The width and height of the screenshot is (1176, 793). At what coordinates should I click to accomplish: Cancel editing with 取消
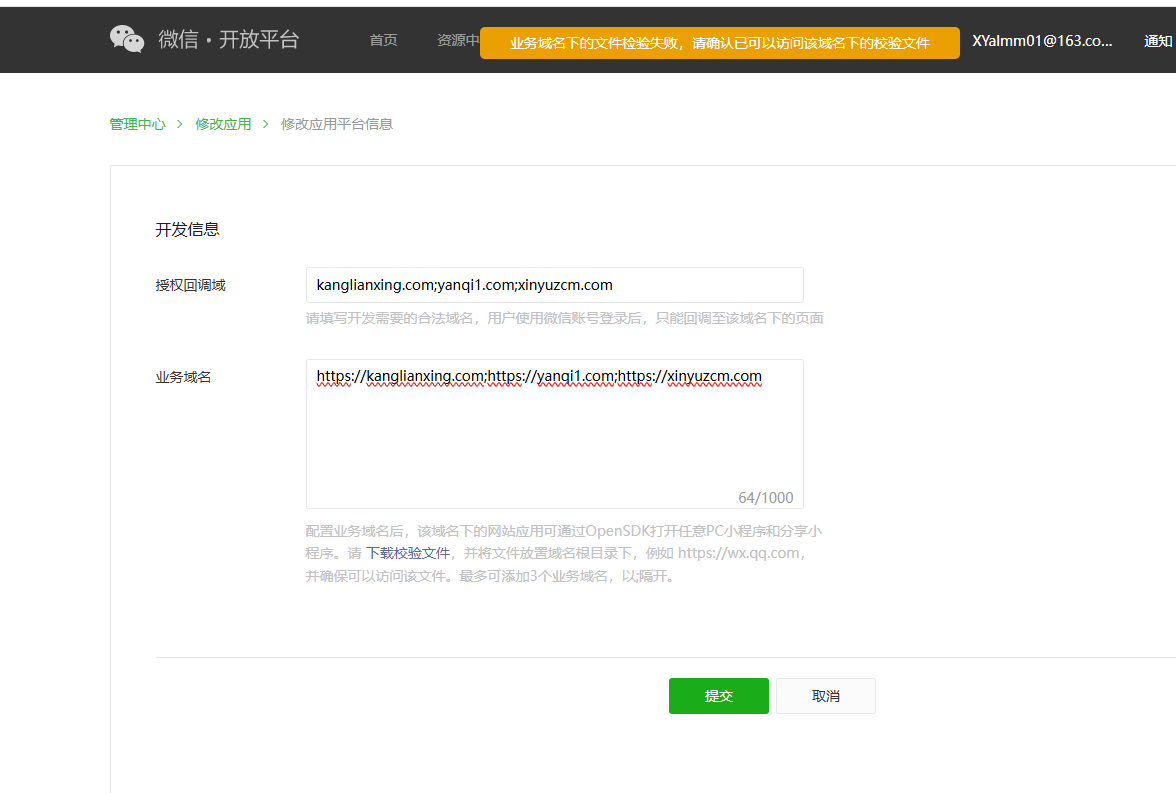(826, 695)
